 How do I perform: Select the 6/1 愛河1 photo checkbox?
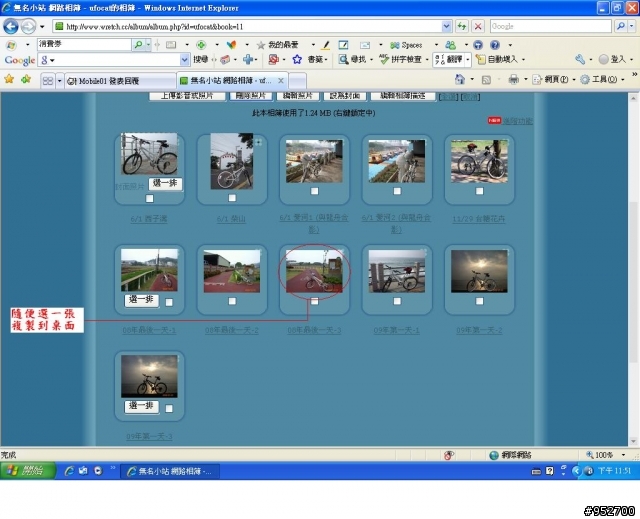(x=314, y=191)
